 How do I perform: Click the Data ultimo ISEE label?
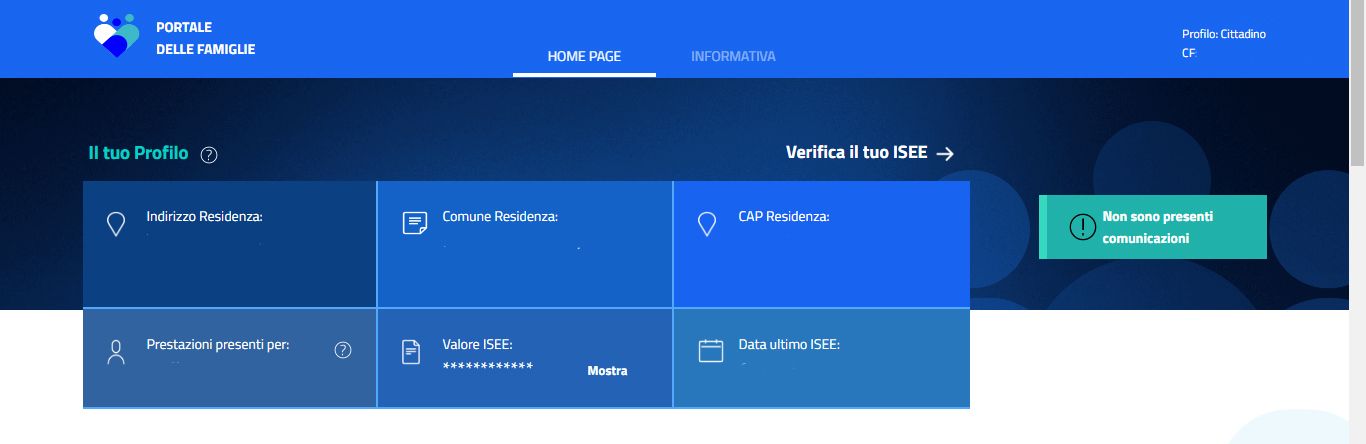[789, 344]
